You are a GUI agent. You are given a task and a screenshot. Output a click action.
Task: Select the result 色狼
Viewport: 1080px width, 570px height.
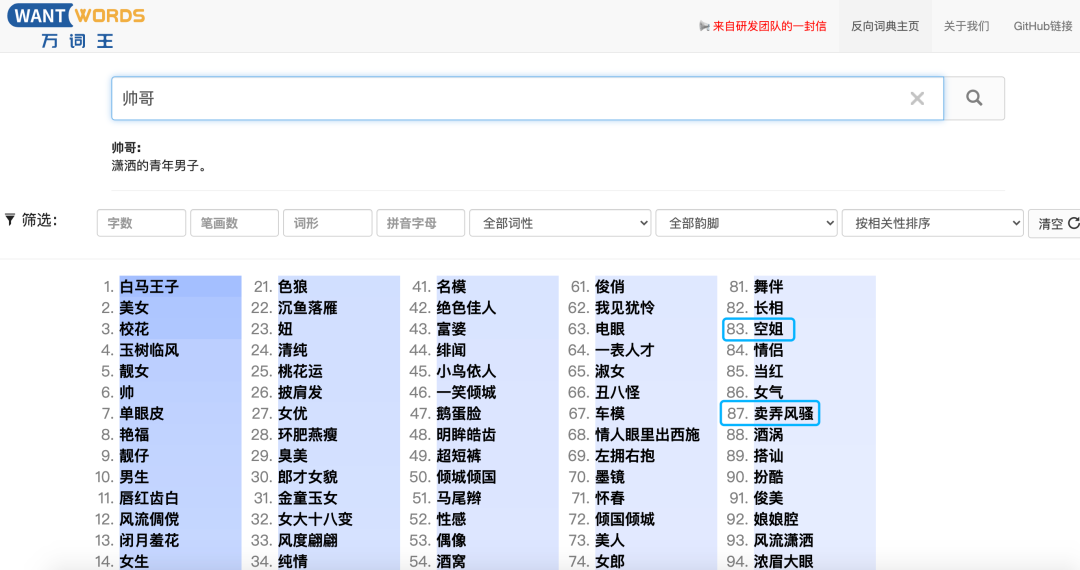[x=293, y=286]
